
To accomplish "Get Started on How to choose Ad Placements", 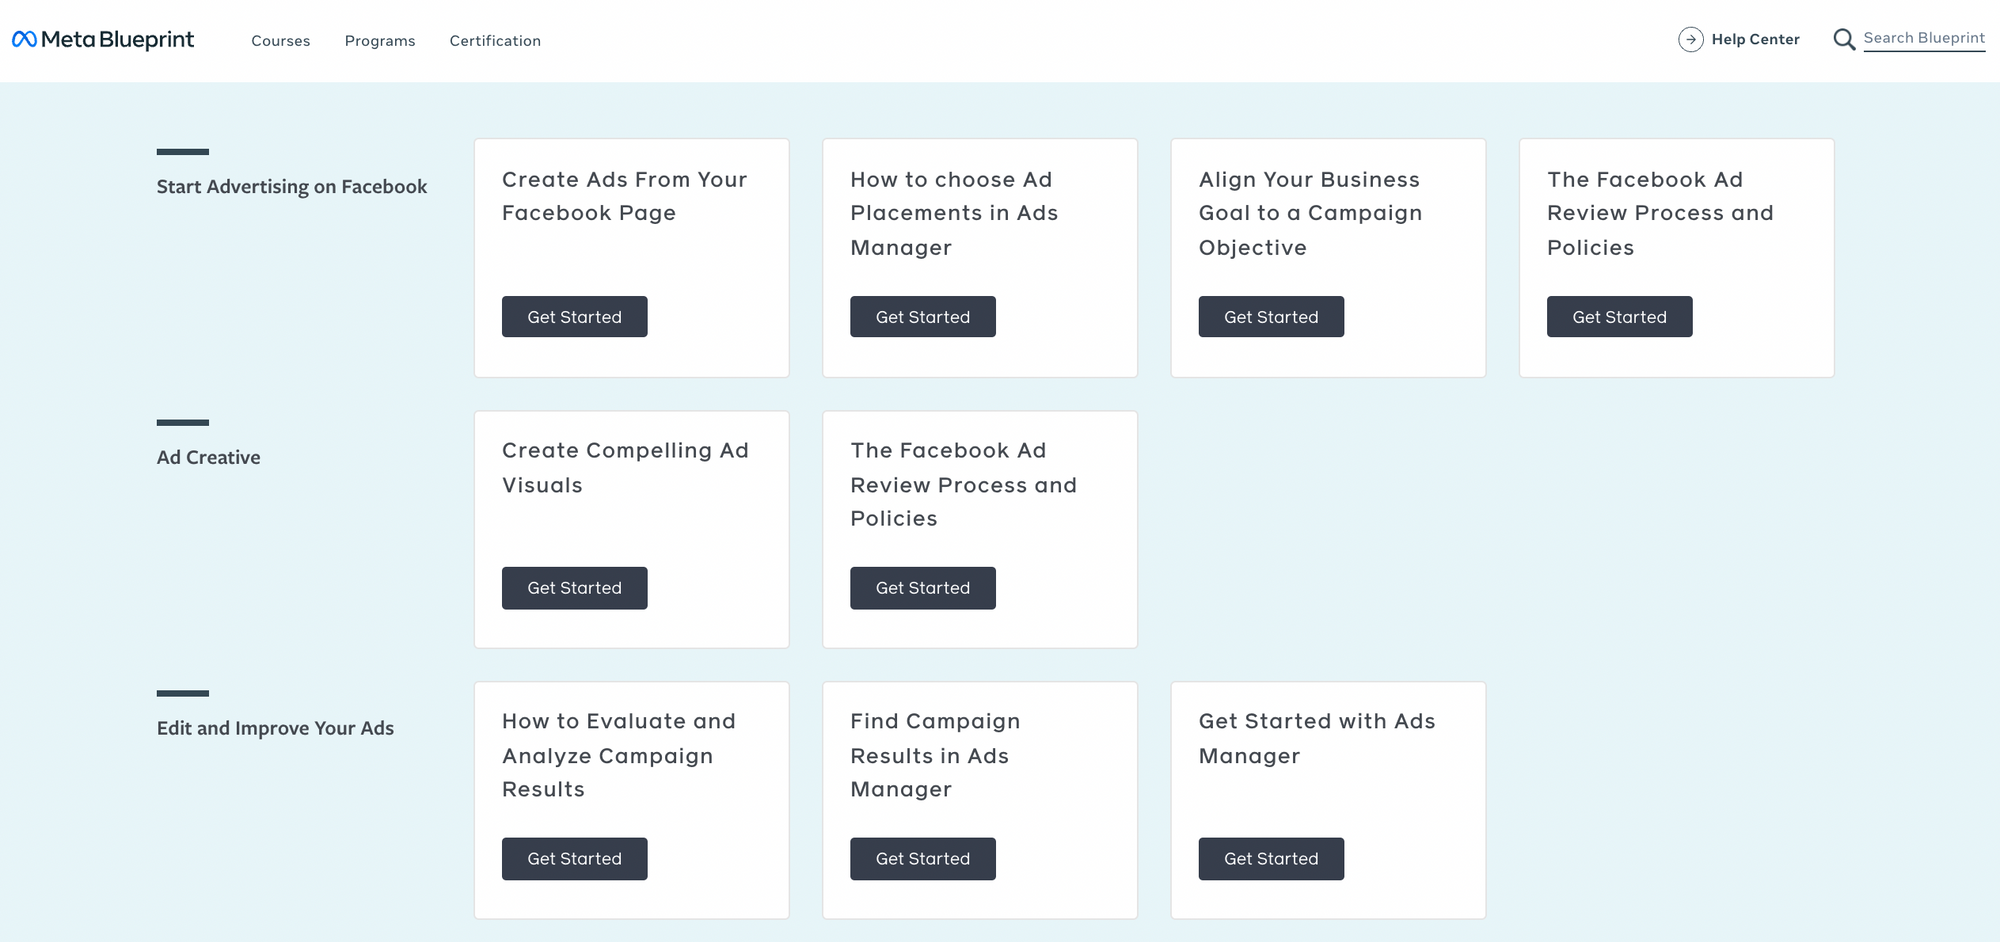I will 923,317.
